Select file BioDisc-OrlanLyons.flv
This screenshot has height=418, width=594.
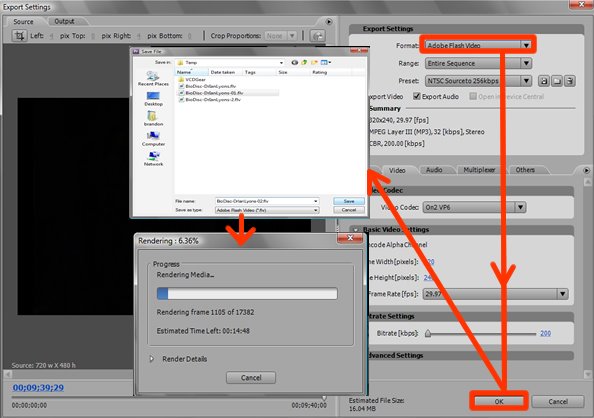(207, 86)
